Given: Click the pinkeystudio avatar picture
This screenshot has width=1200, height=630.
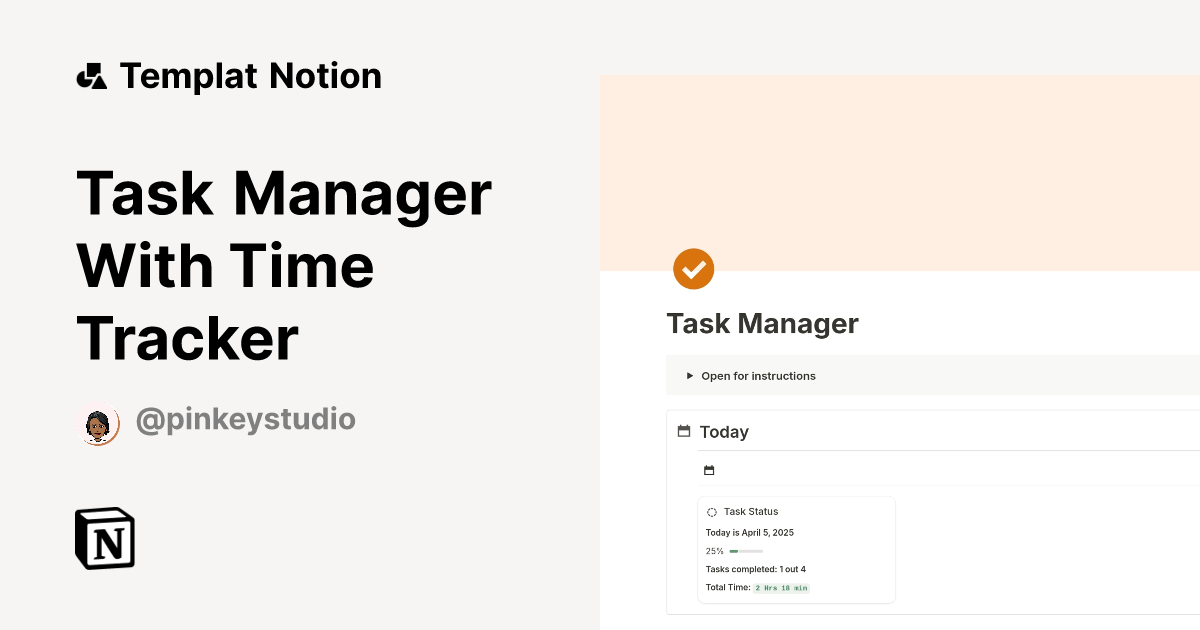Looking at the screenshot, I should (x=98, y=424).
